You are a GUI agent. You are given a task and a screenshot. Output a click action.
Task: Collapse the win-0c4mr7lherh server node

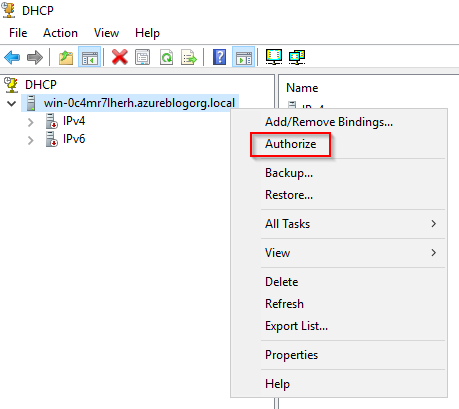point(12,103)
